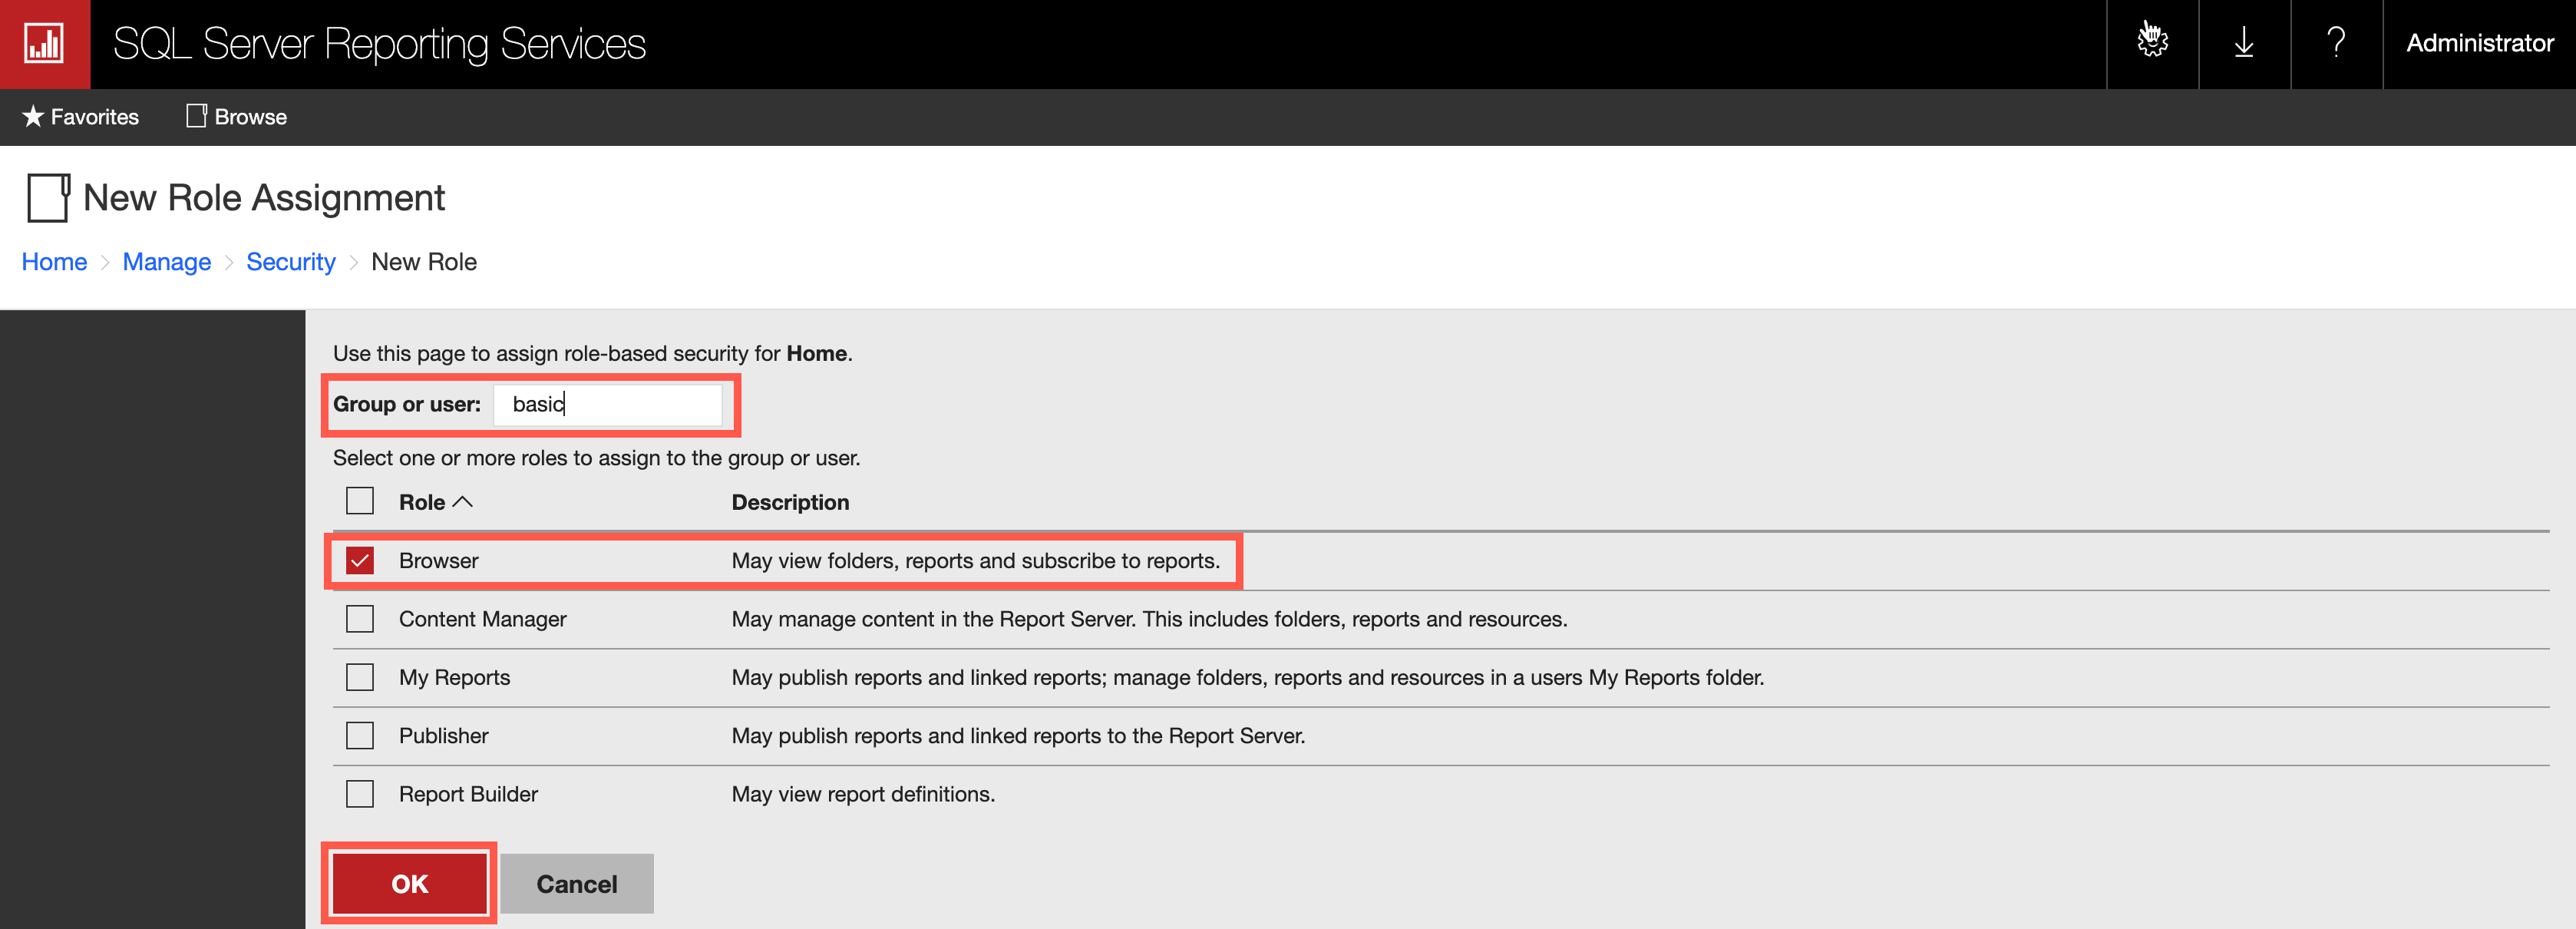This screenshot has width=2576, height=929.
Task: Click the Favorites star icon
Action: tap(33, 117)
